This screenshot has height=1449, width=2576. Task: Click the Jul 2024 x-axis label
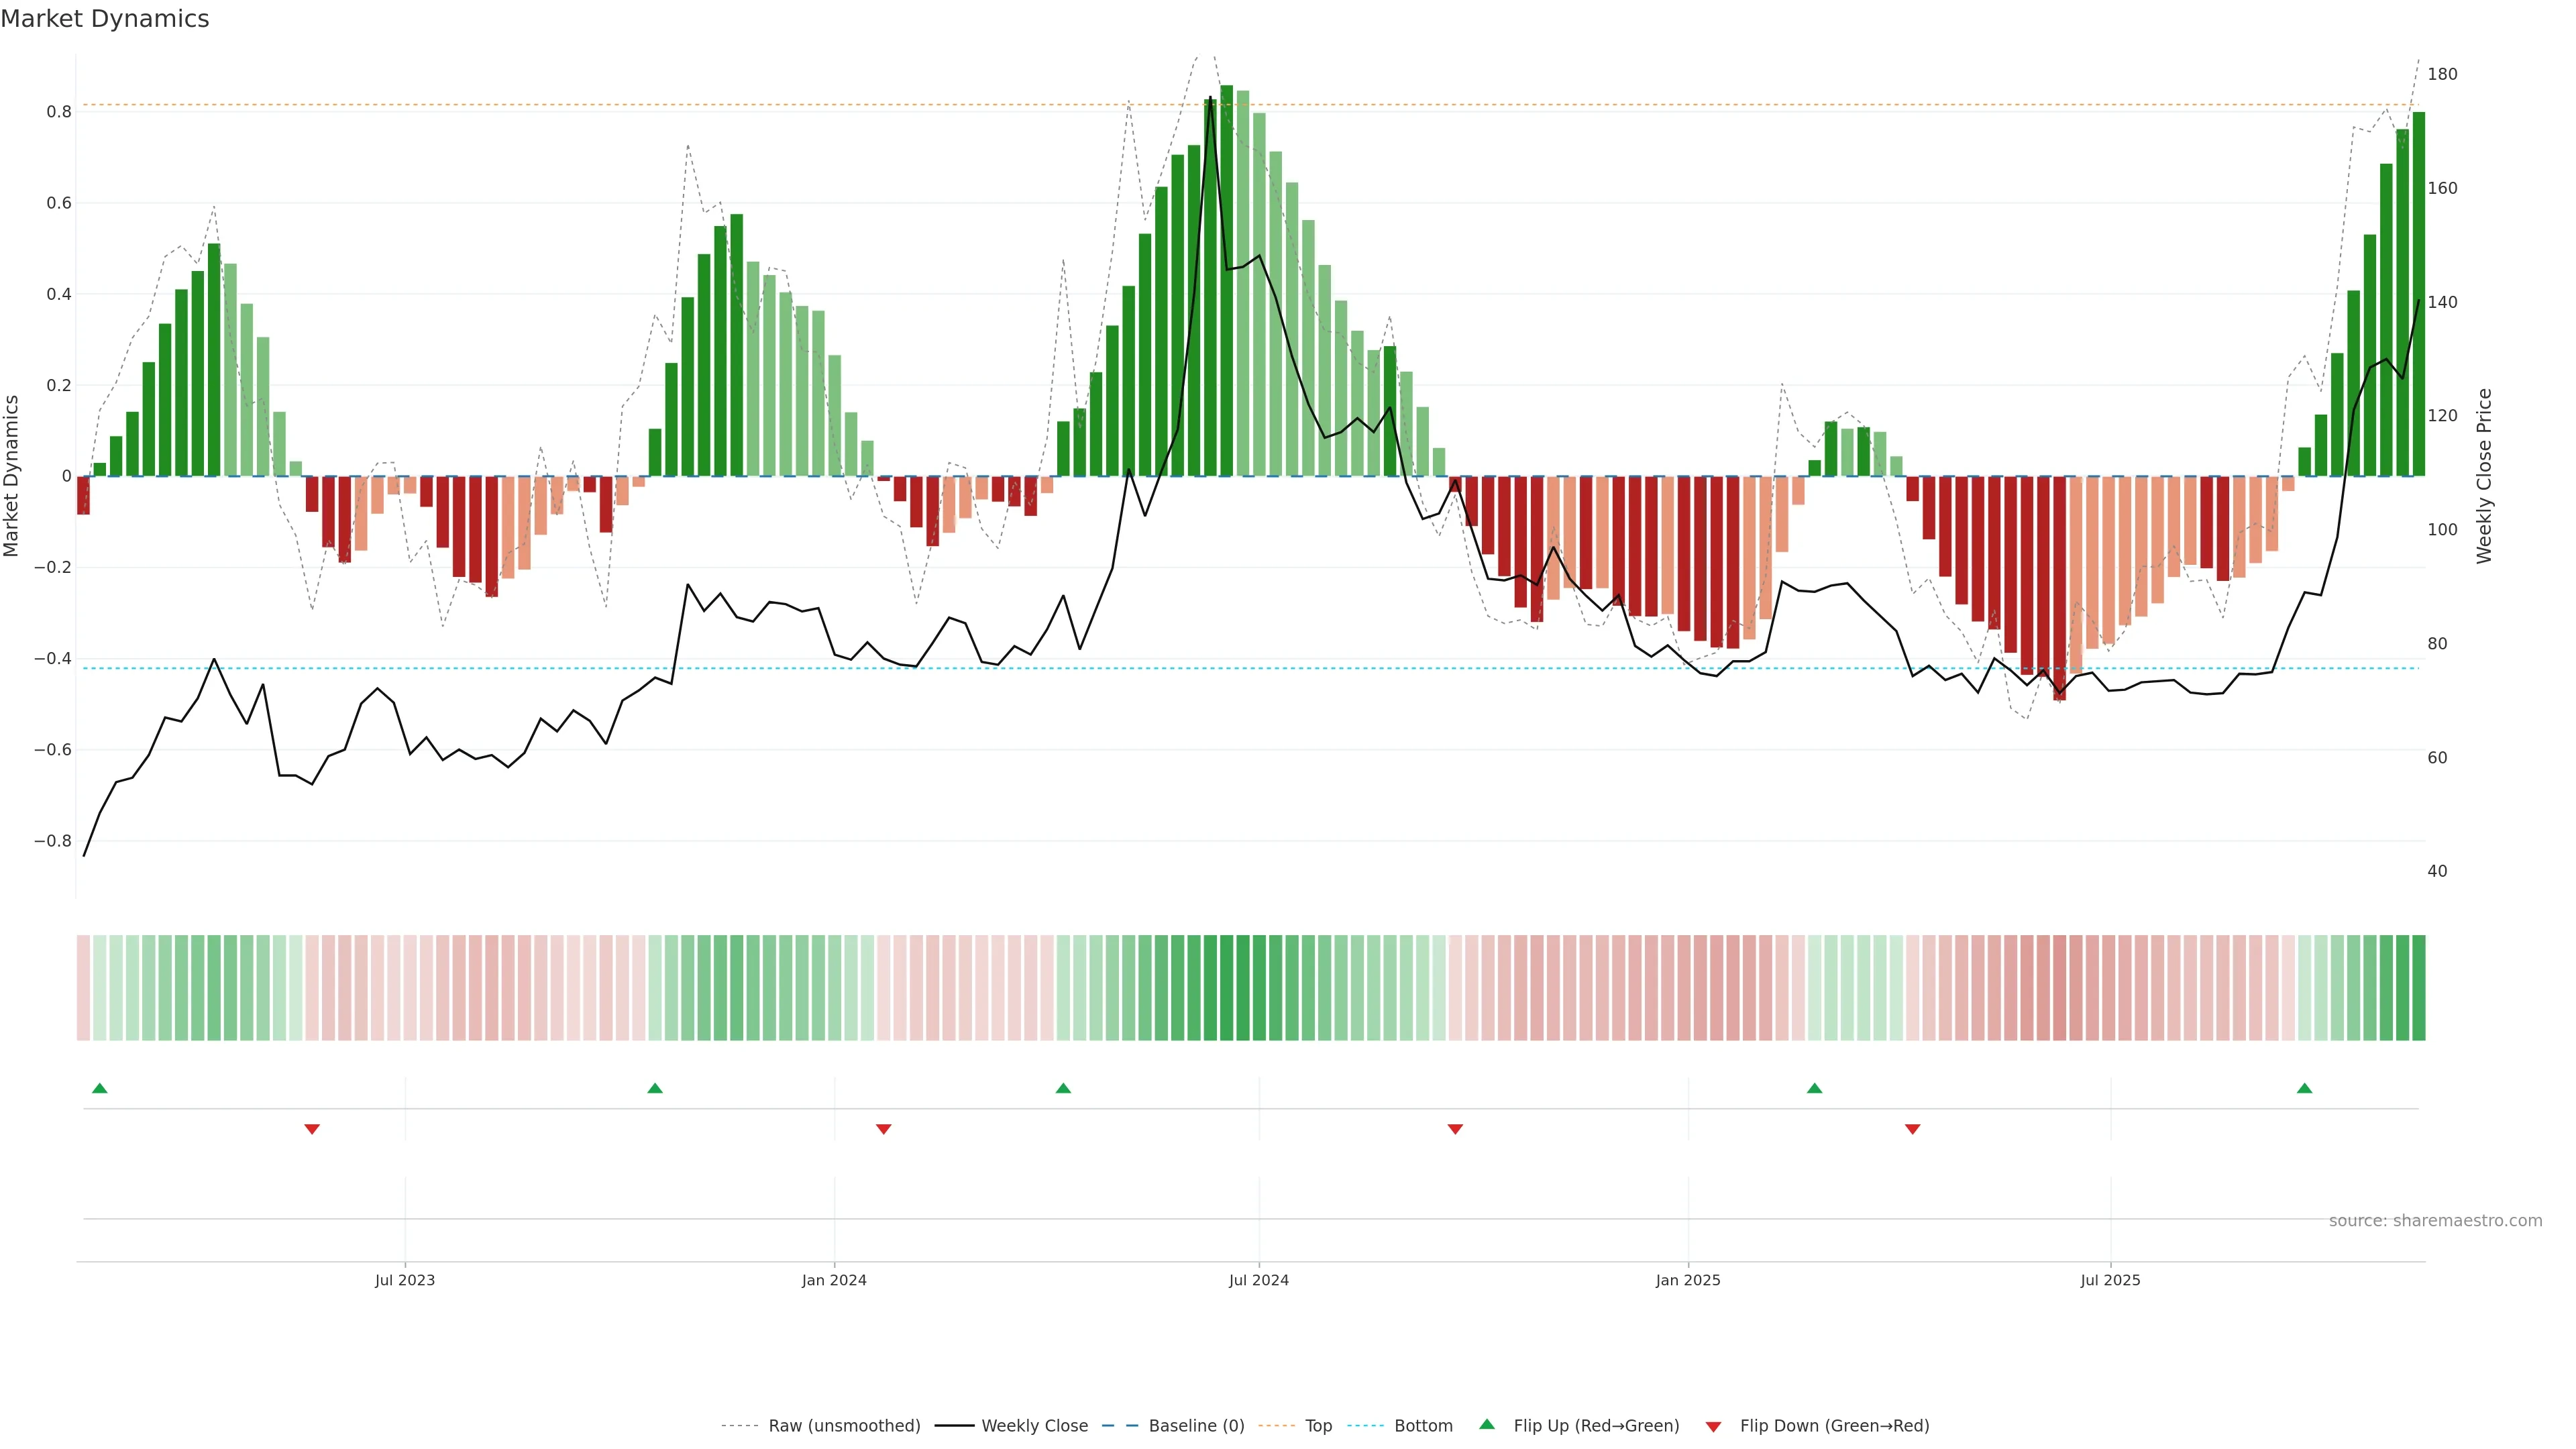(1258, 1280)
